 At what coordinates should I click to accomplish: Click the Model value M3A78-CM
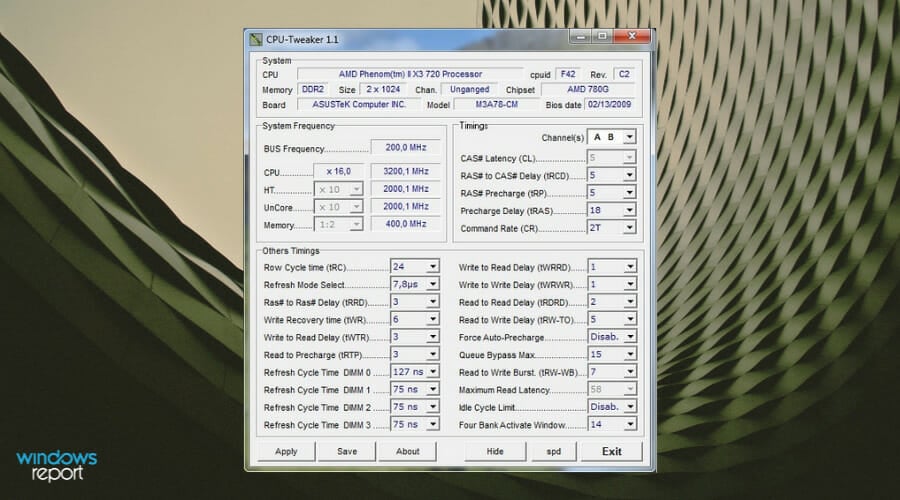(x=496, y=104)
